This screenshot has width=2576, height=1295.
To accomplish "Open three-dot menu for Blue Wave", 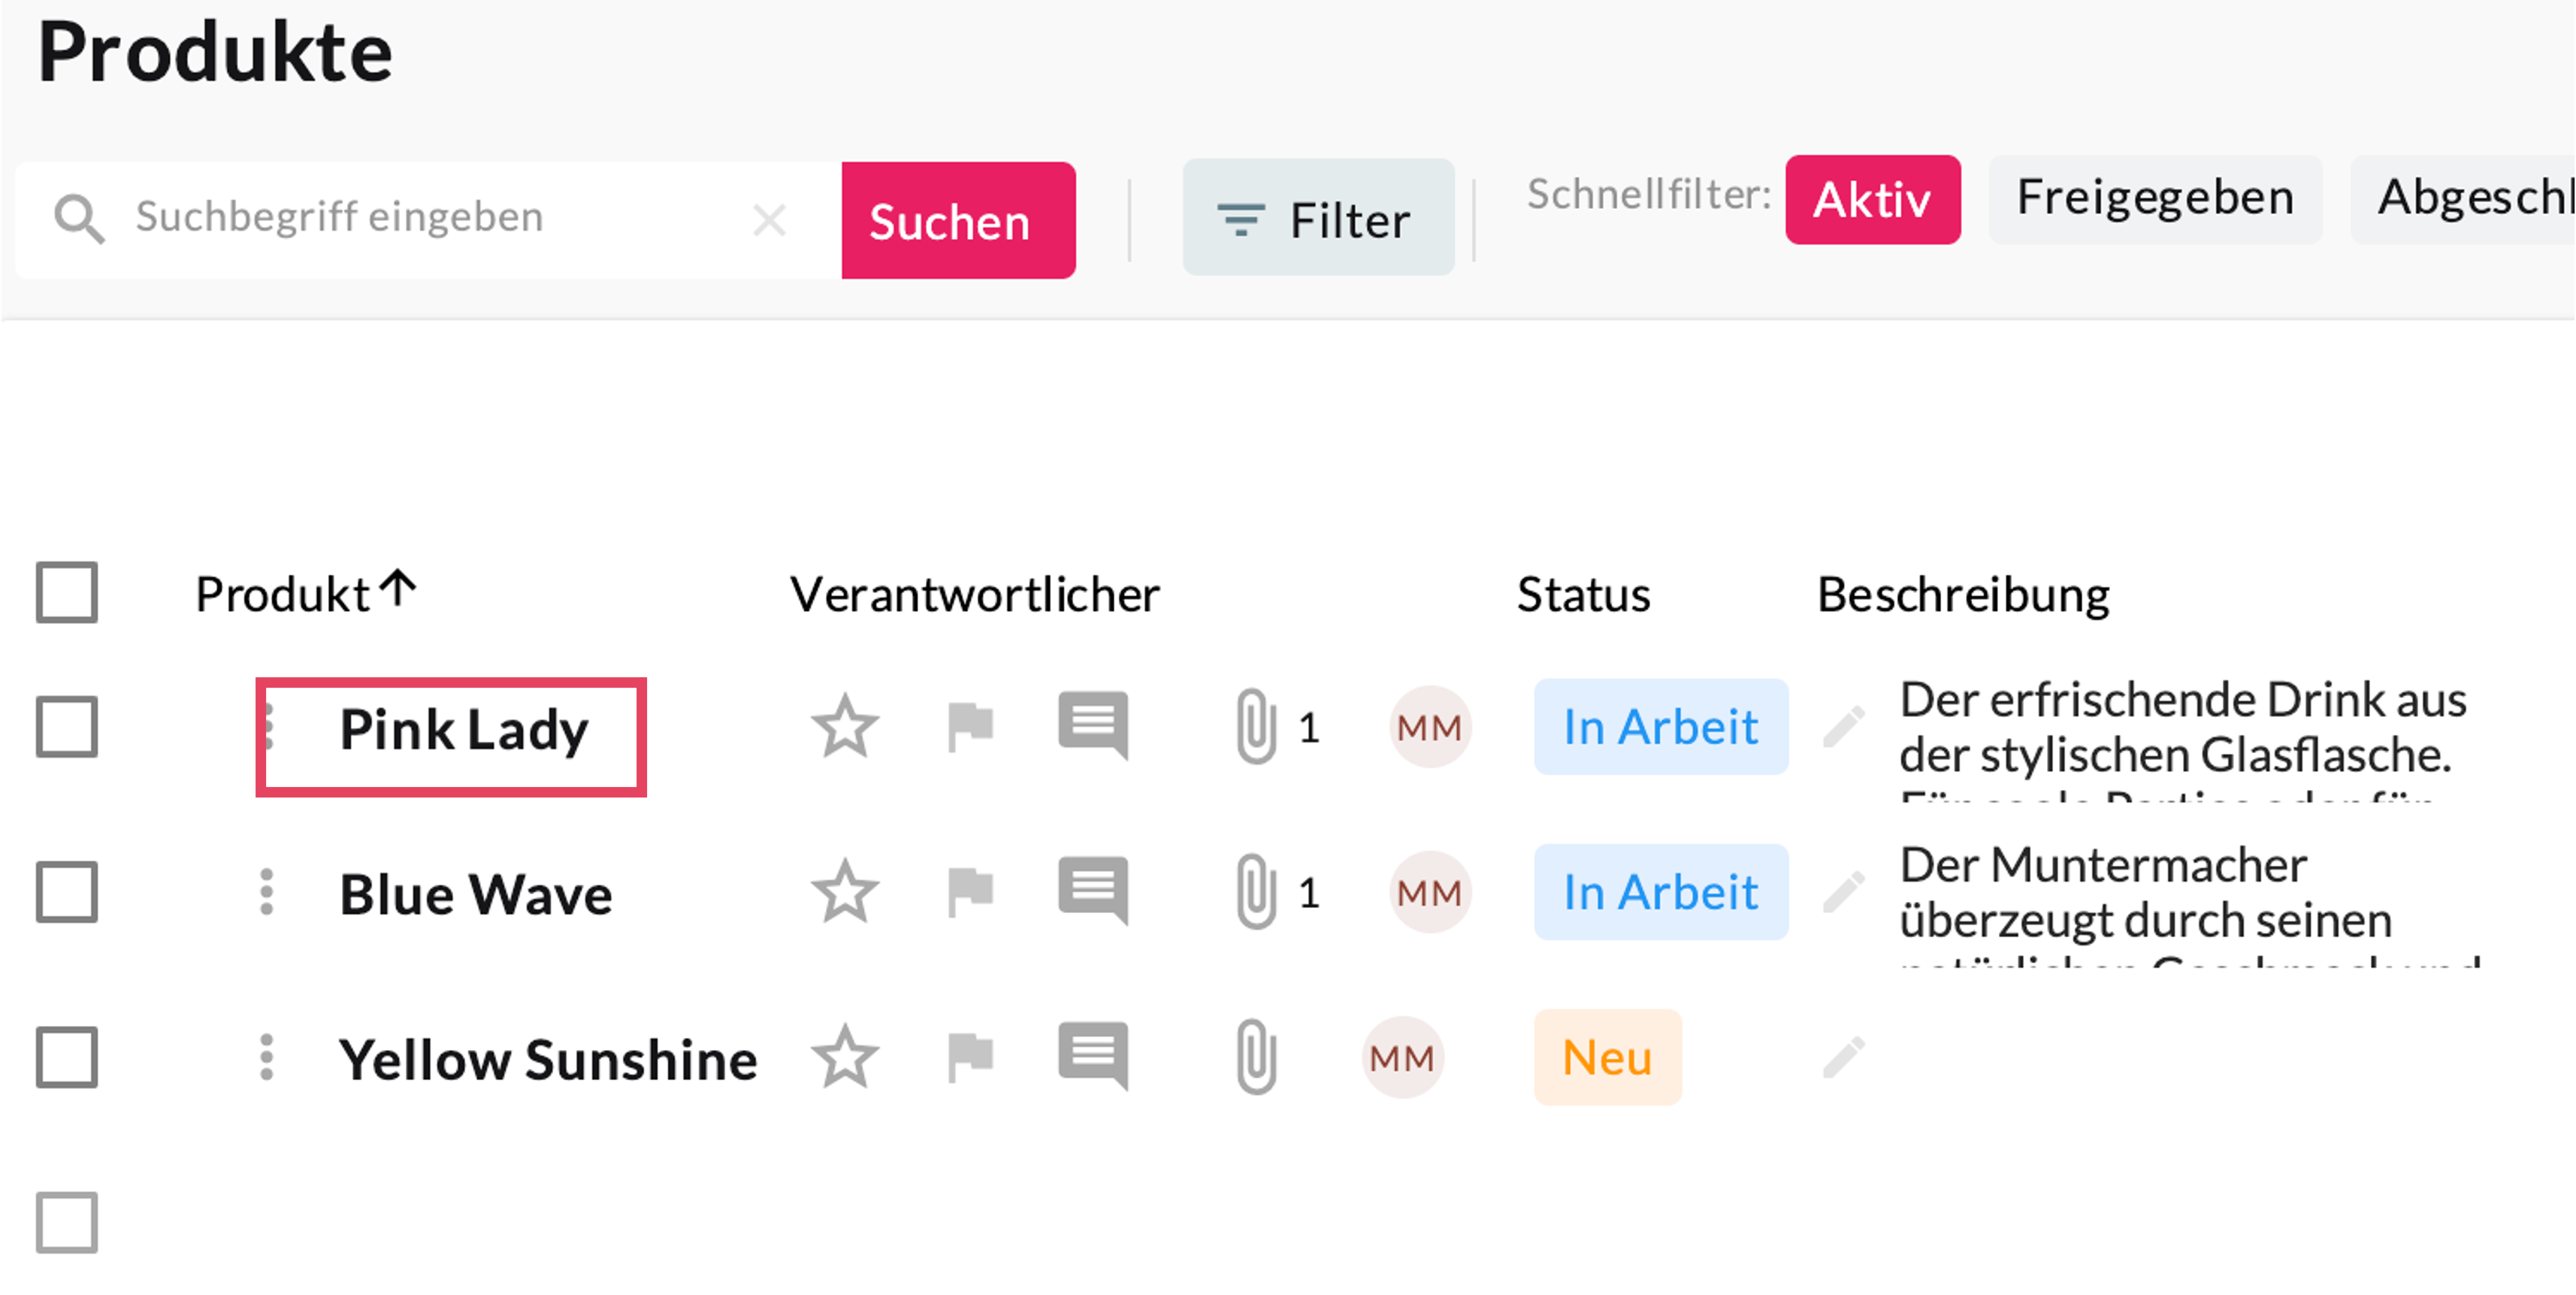I will pyautogui.click(x=266, y=892).
